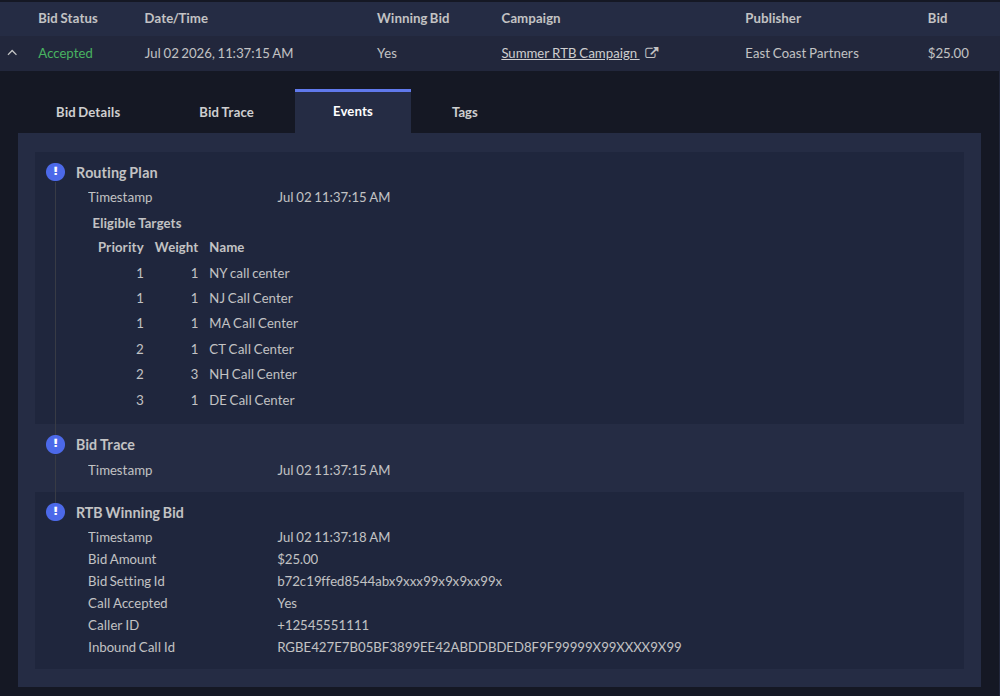The height and width of the screenshot is (696, 1000).
Task: Click the Call Accepted value Yes
Action: (x=287, y=603)
